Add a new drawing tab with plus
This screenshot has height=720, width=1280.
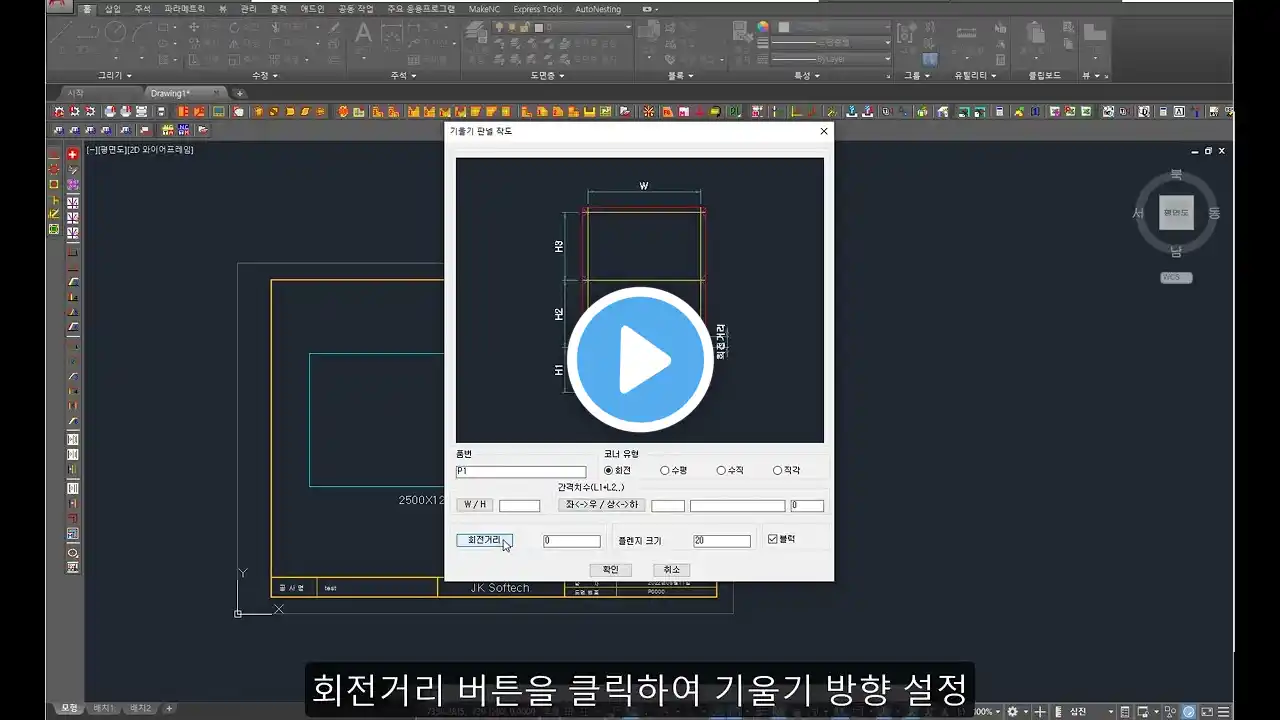[x=239, y=93]
